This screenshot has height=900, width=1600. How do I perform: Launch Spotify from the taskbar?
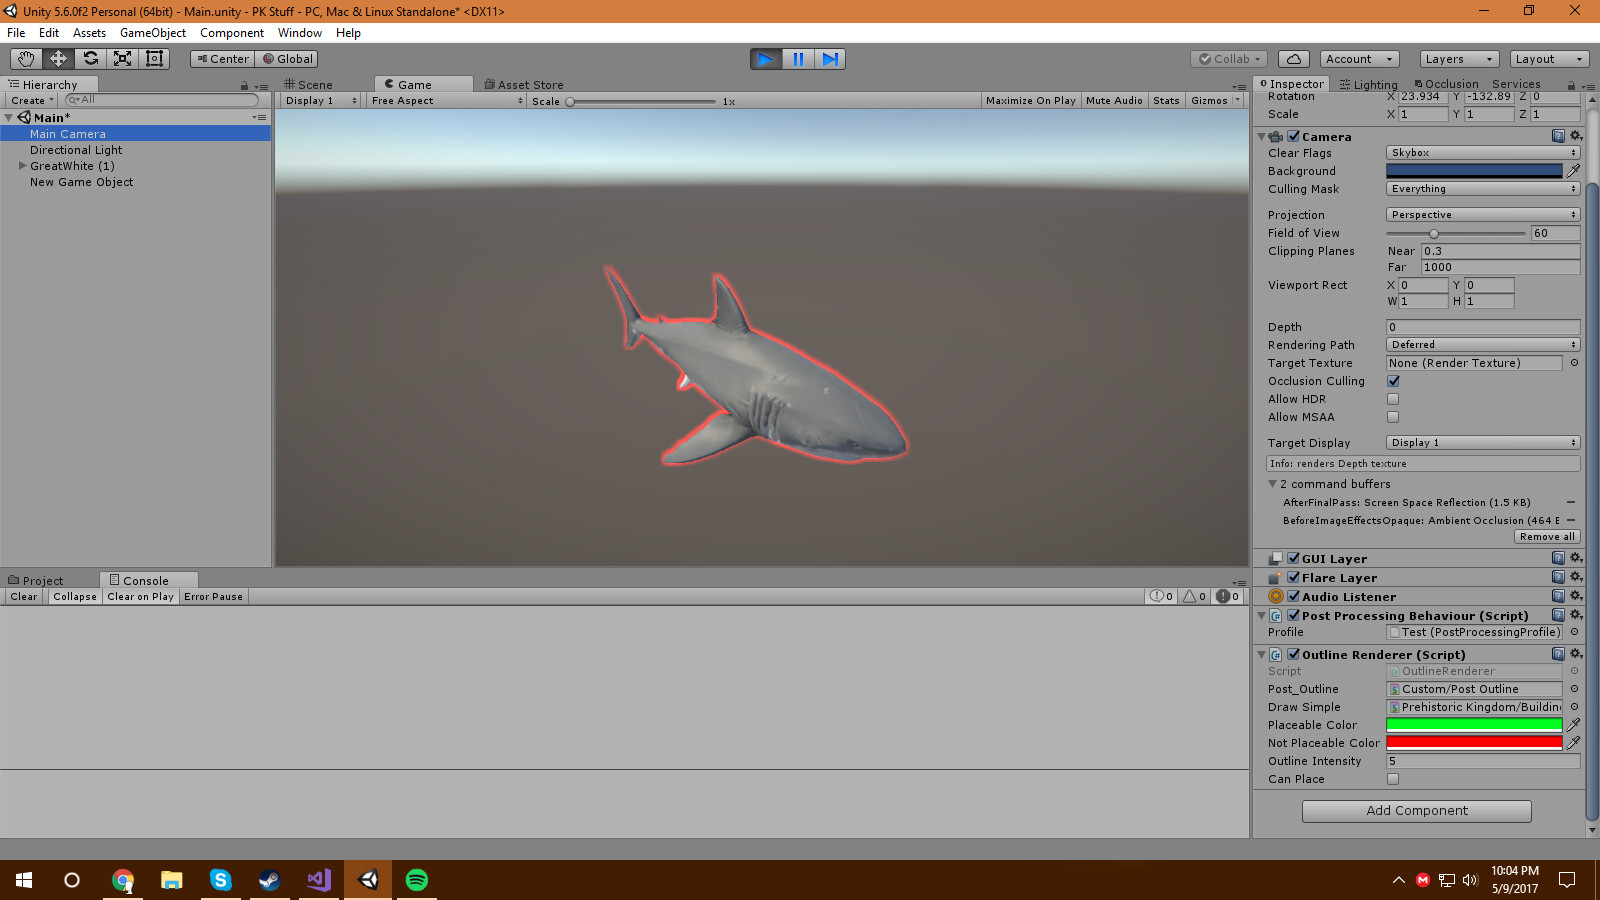(x=417, y=880)
